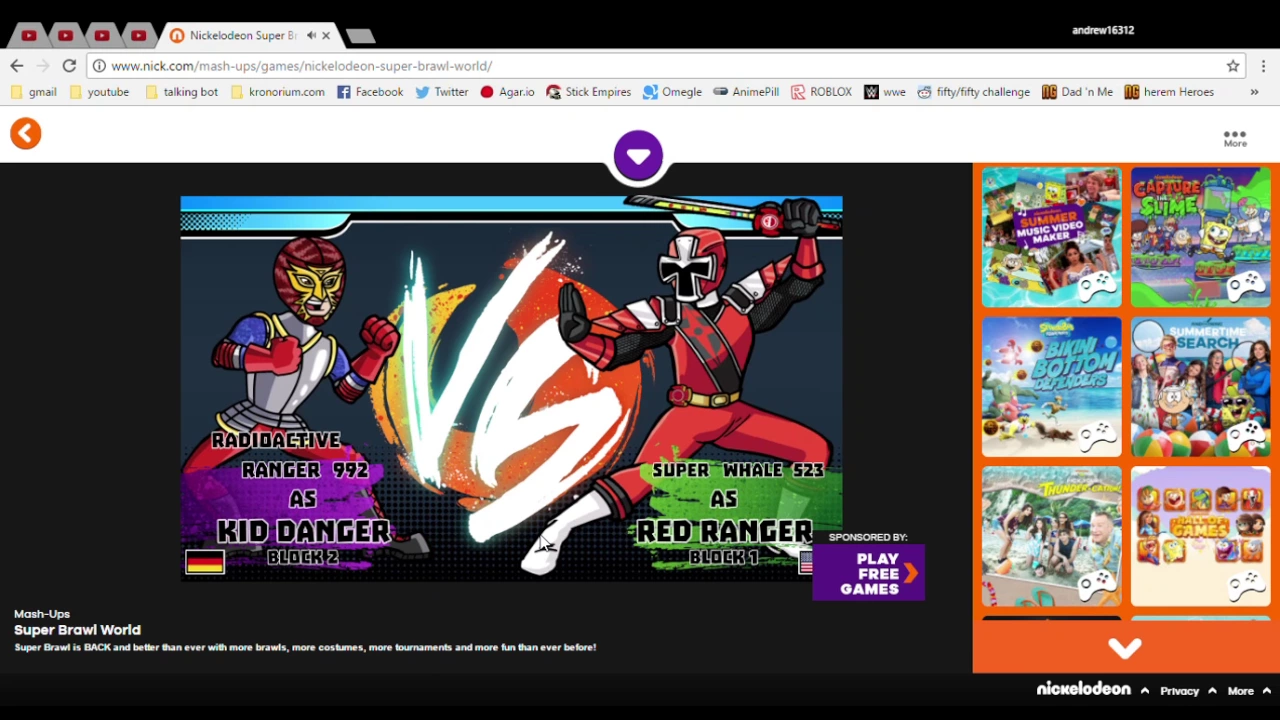Viewport: 1280px width, 720px height.
Task: Open the Agar.io bookmark
Action: click(508, 92)
